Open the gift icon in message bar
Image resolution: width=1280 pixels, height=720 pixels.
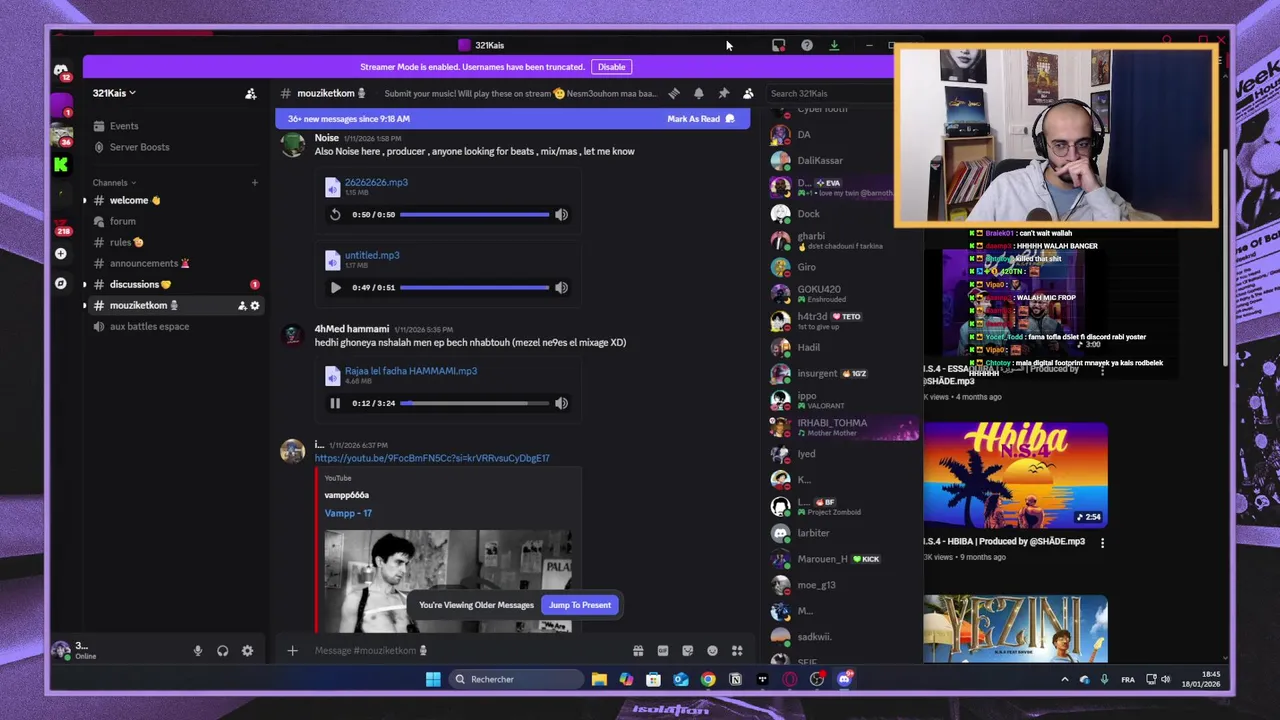pyautogui.click(x=638, y=651)
